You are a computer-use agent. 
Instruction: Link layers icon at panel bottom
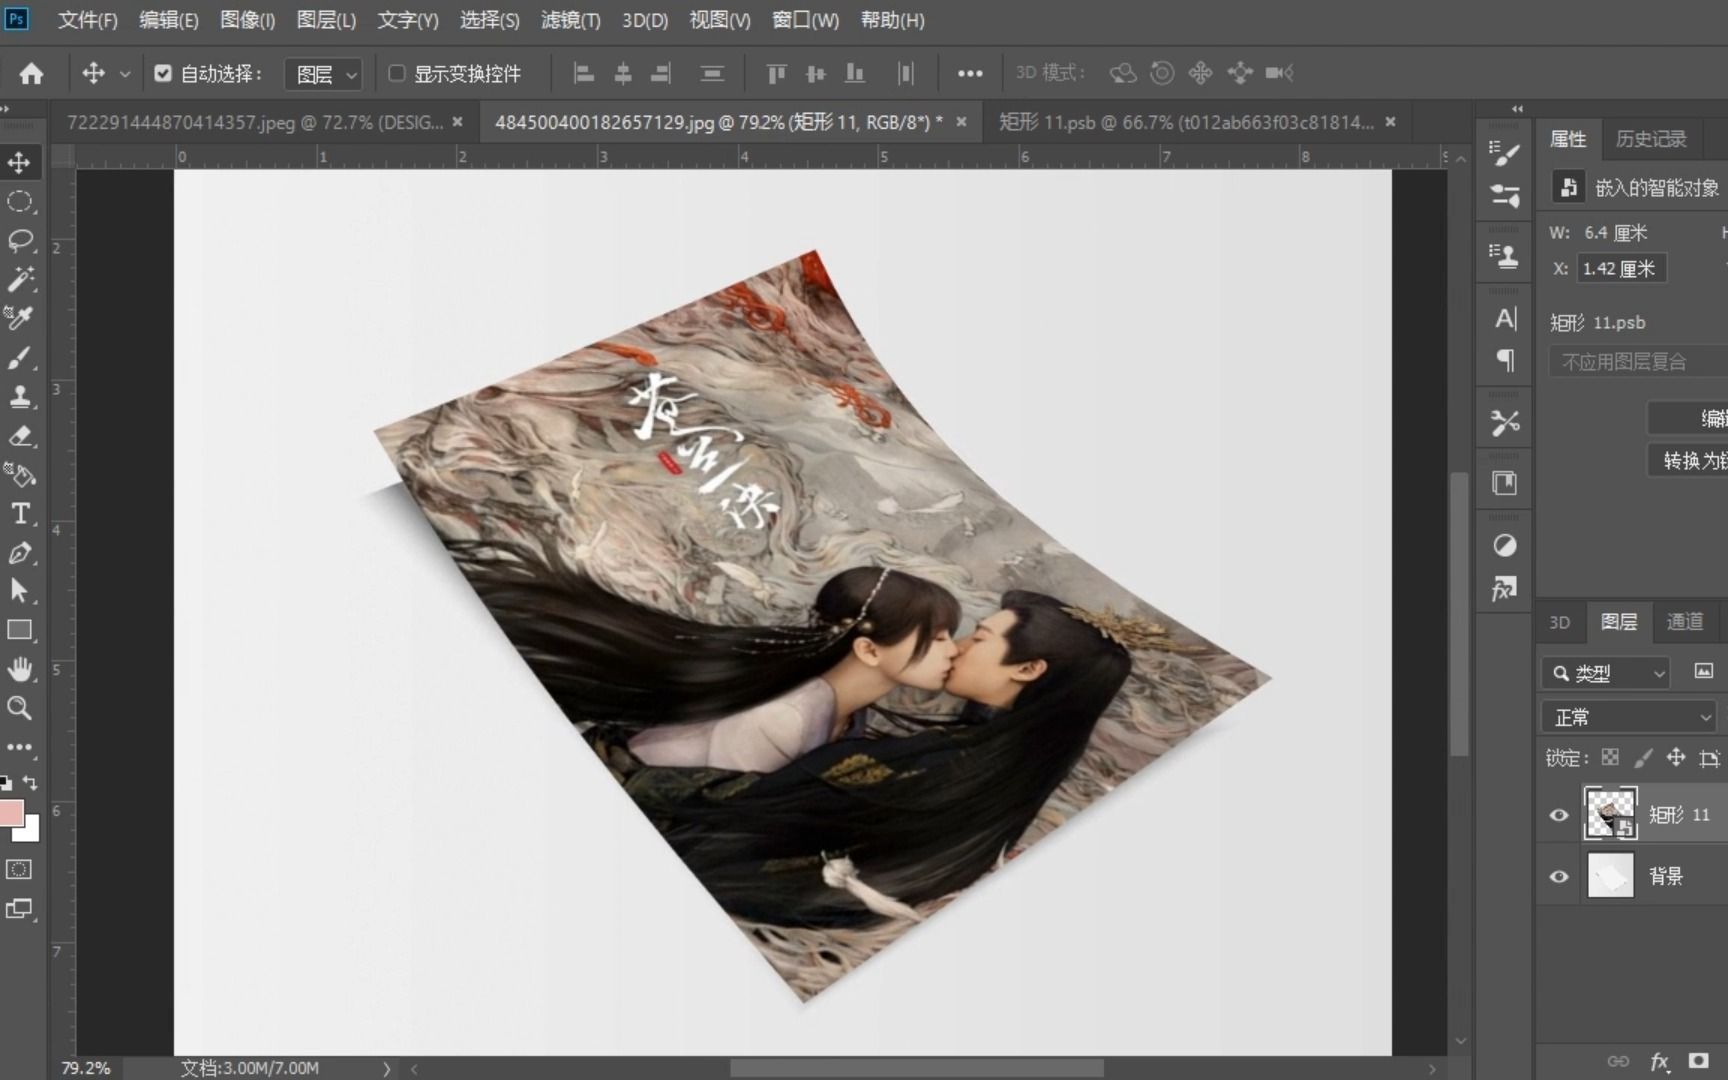click(1618, 1061)
